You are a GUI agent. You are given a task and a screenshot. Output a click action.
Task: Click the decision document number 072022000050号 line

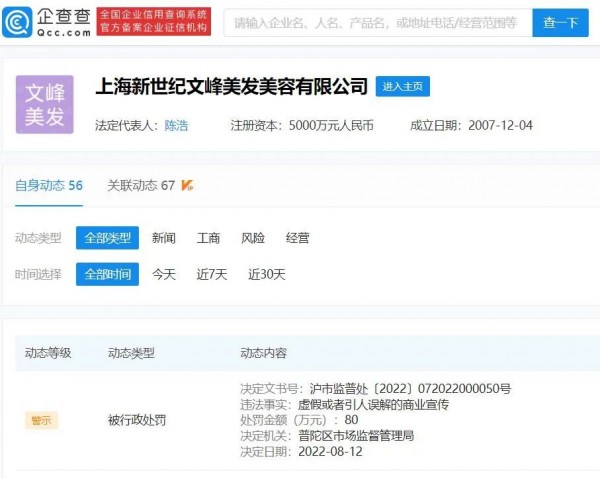[376, 389]
